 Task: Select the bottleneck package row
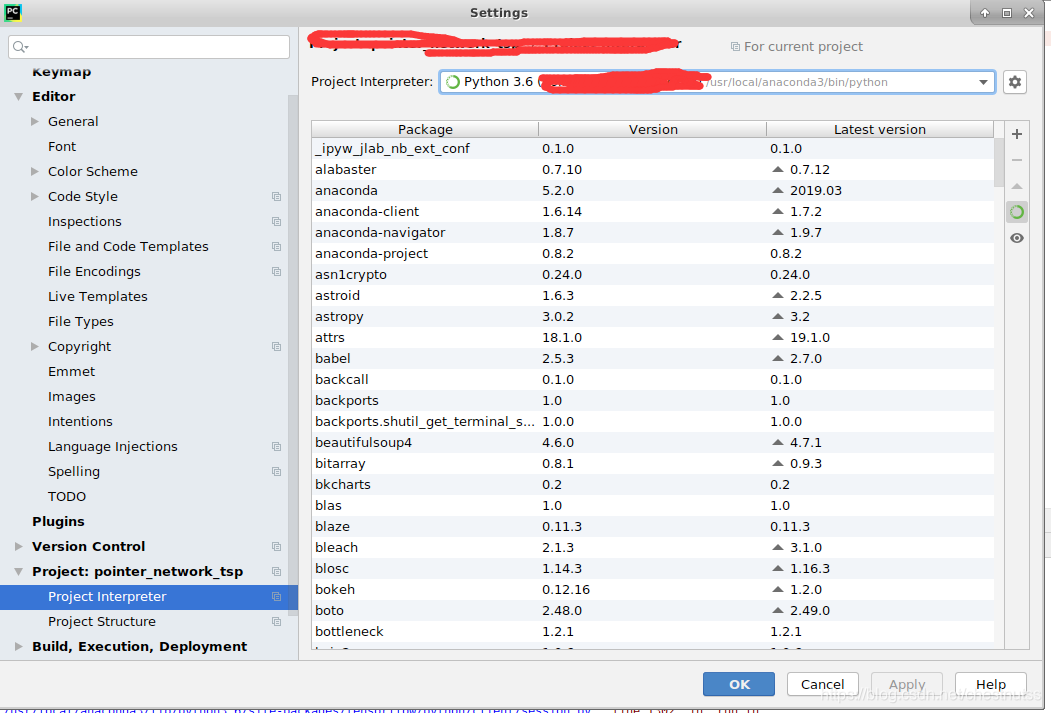pyautogui.click(x=653, y=631)
